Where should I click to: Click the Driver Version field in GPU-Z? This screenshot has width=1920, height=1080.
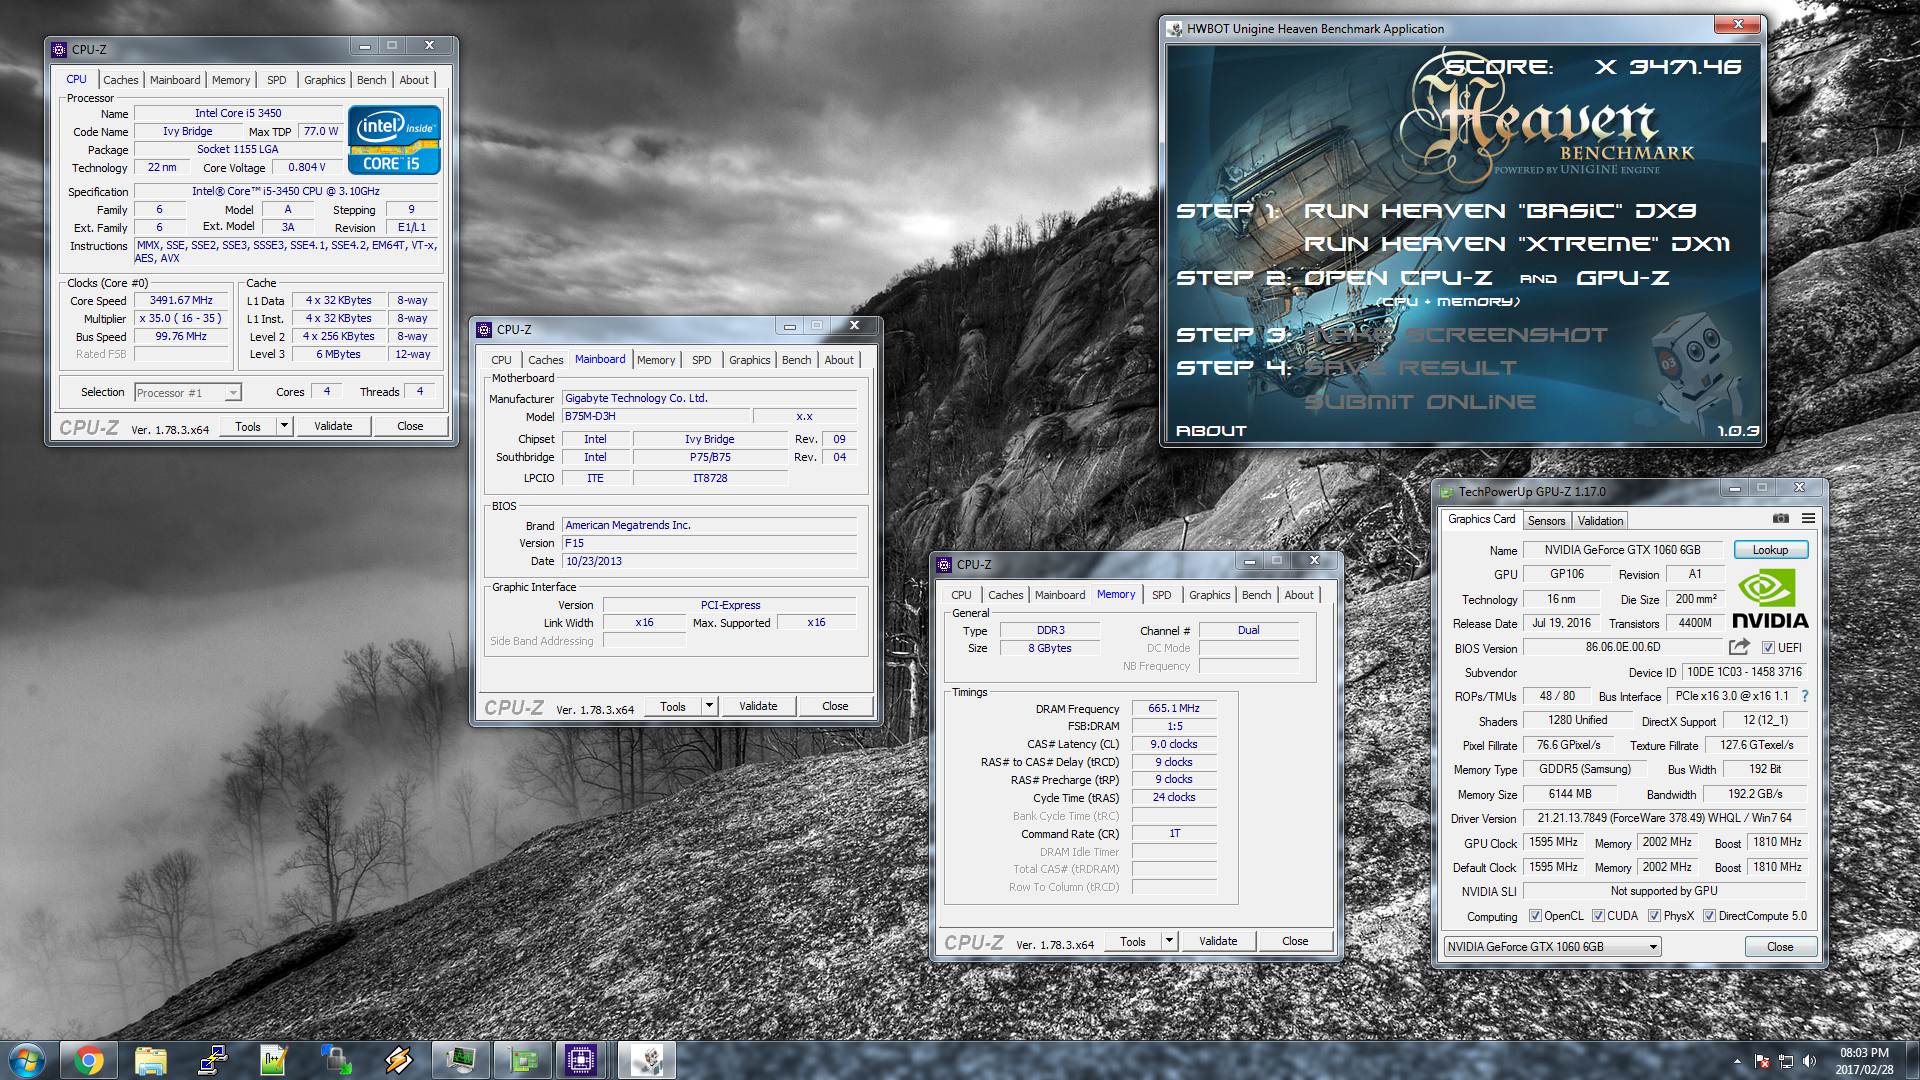click(x=1665, y=818)
